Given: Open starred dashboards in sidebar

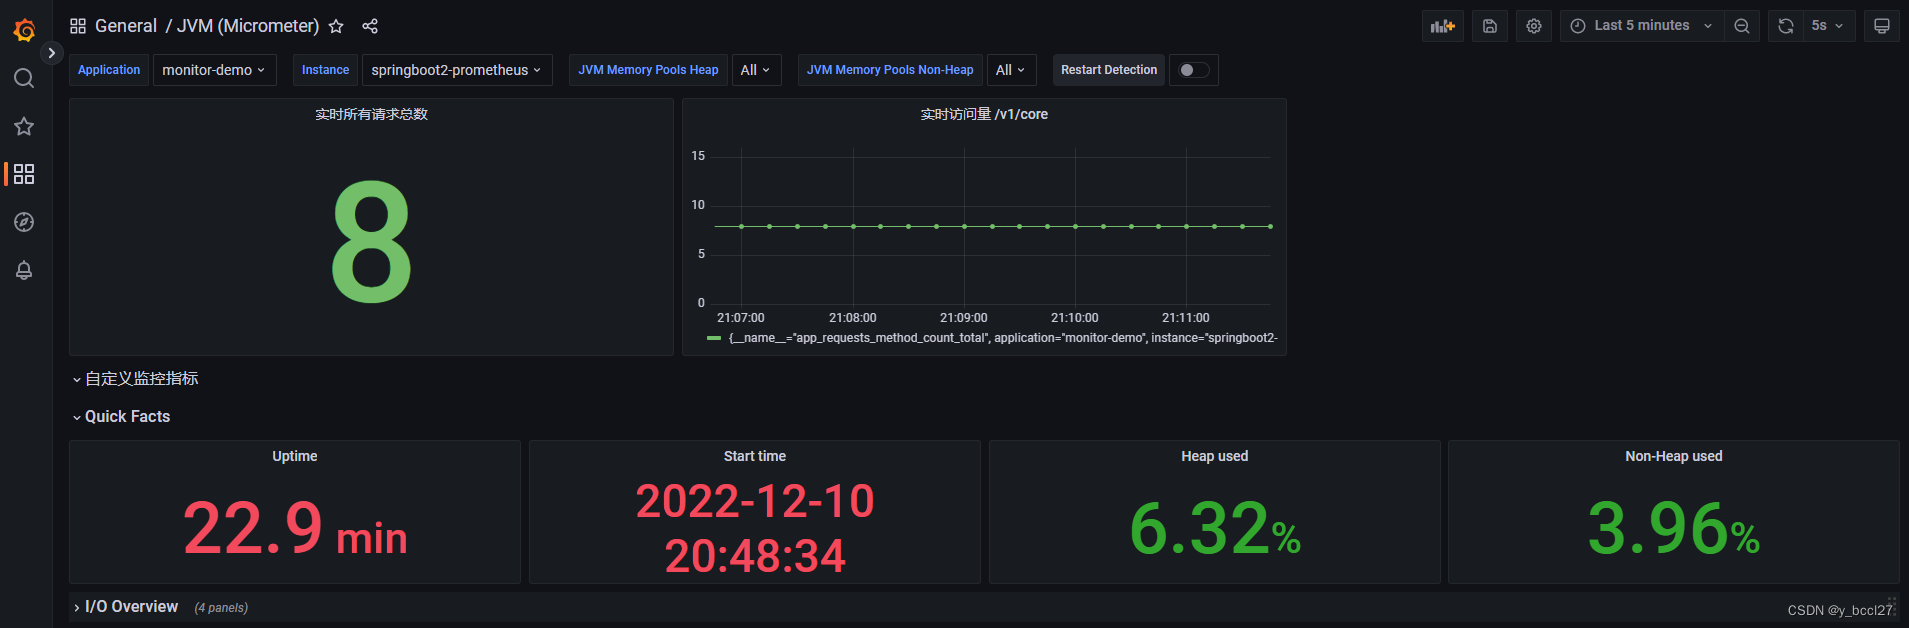Looking at the screenshot, I should click(x=24, y=126).
